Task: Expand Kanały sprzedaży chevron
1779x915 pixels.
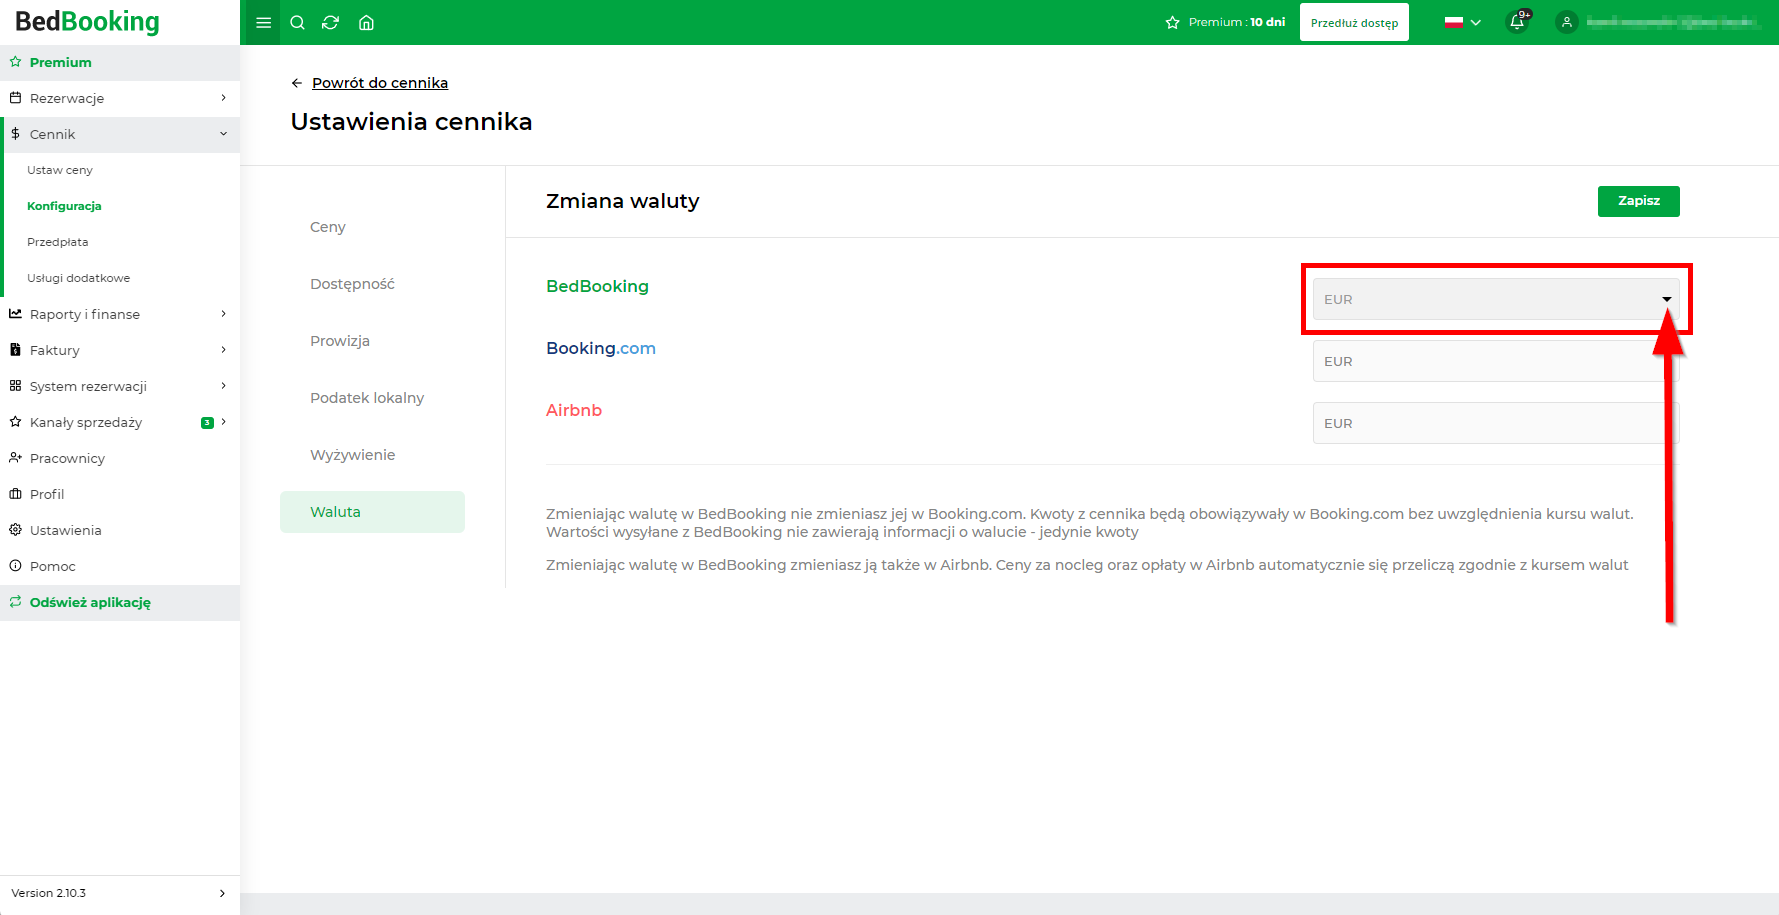Action: 223,422
